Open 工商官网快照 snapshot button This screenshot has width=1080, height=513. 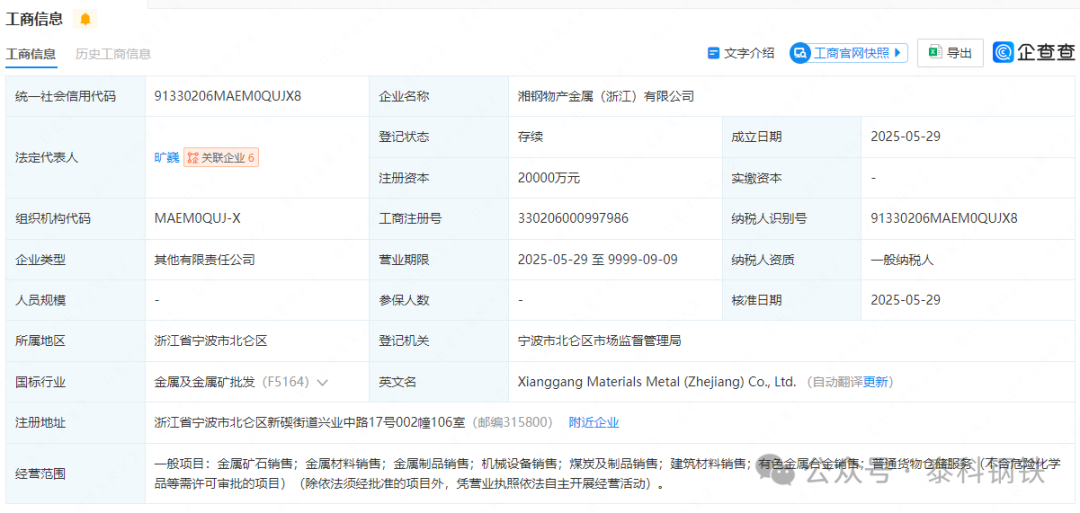[849, 53]
